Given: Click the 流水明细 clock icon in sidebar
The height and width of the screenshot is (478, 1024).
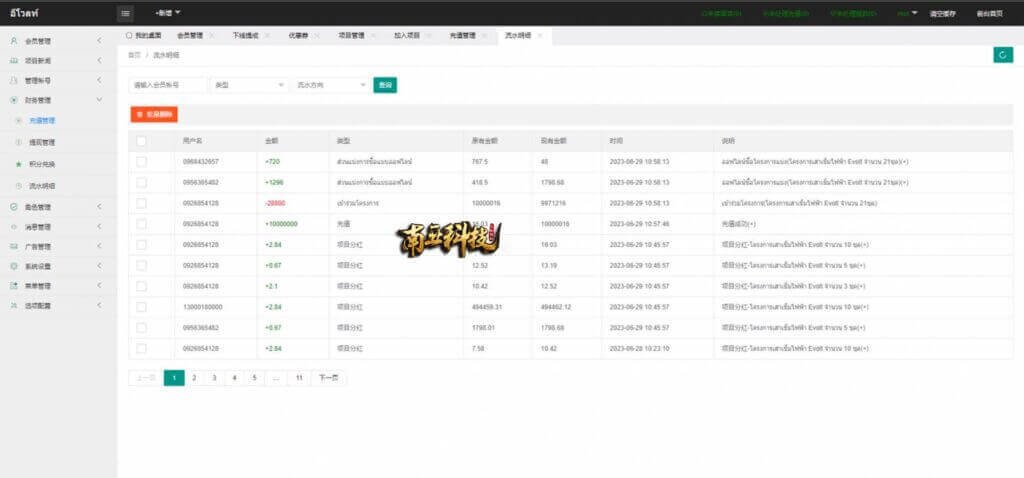Looking at the screenshot, I should (x=18, y=186).
